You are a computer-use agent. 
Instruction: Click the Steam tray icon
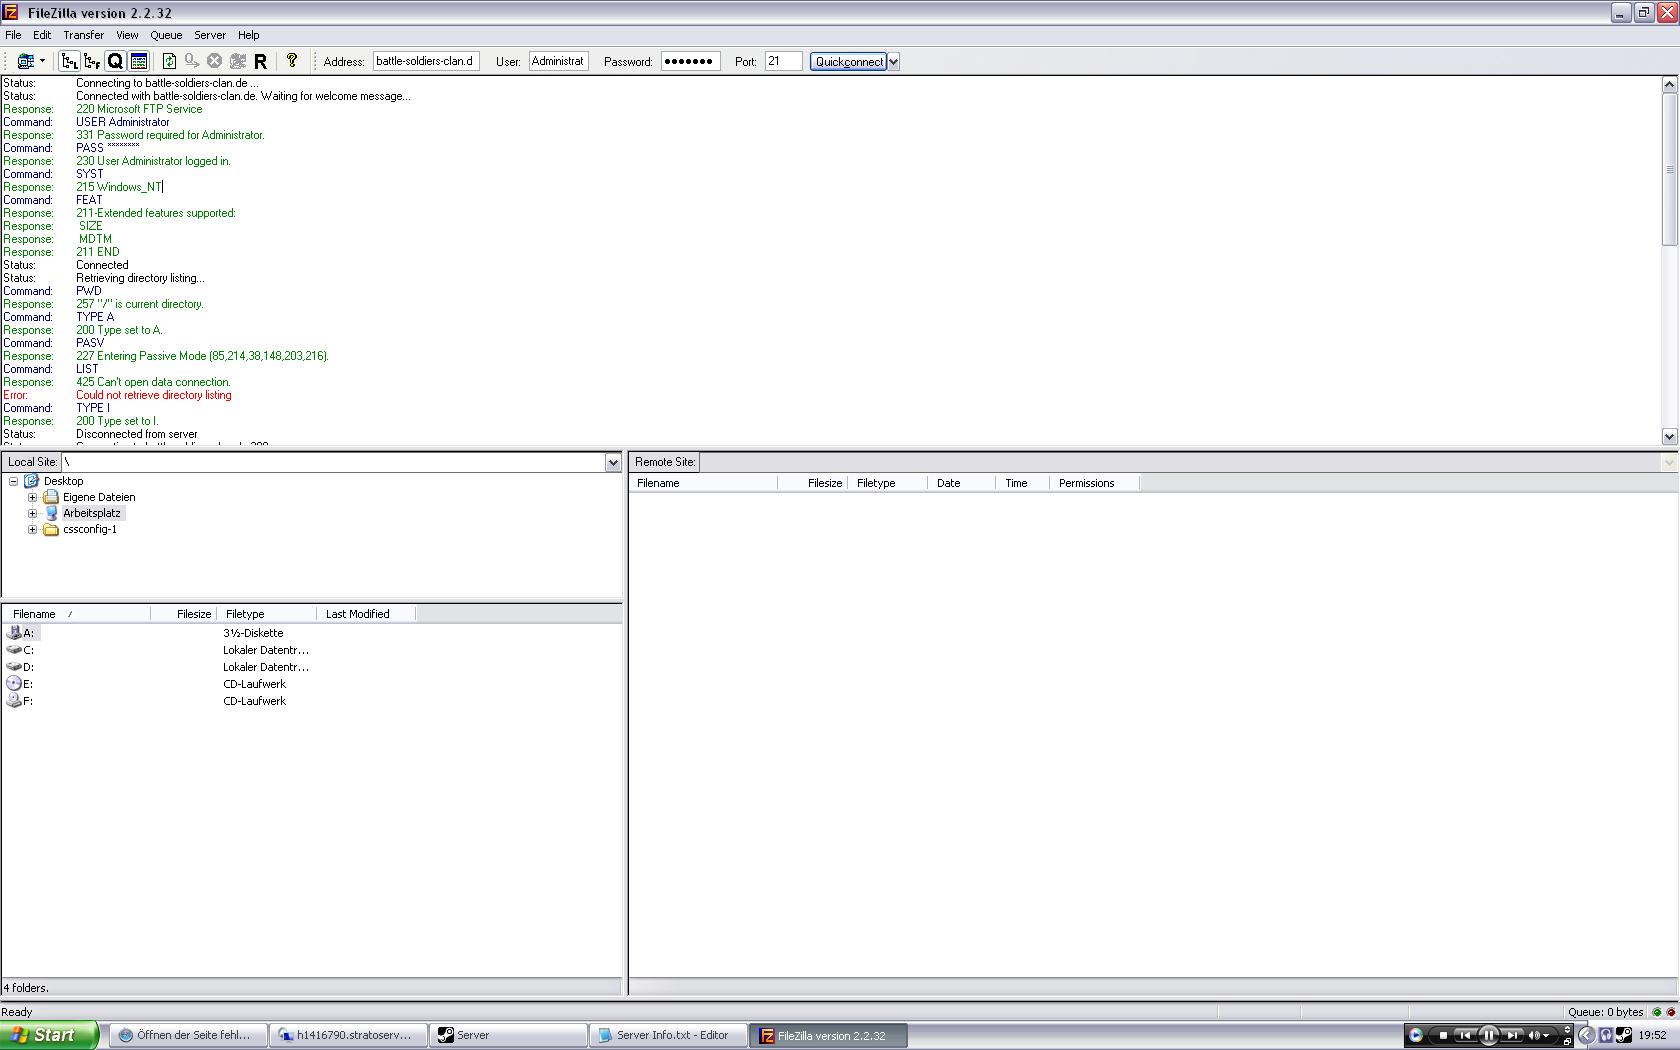tap(1624, 1035)
